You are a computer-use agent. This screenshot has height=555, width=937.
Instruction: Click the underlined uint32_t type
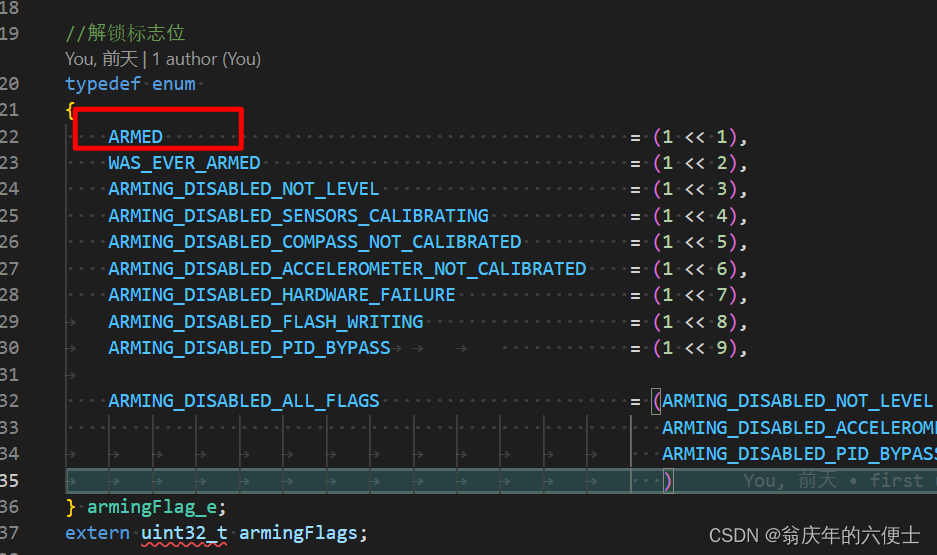184,533
